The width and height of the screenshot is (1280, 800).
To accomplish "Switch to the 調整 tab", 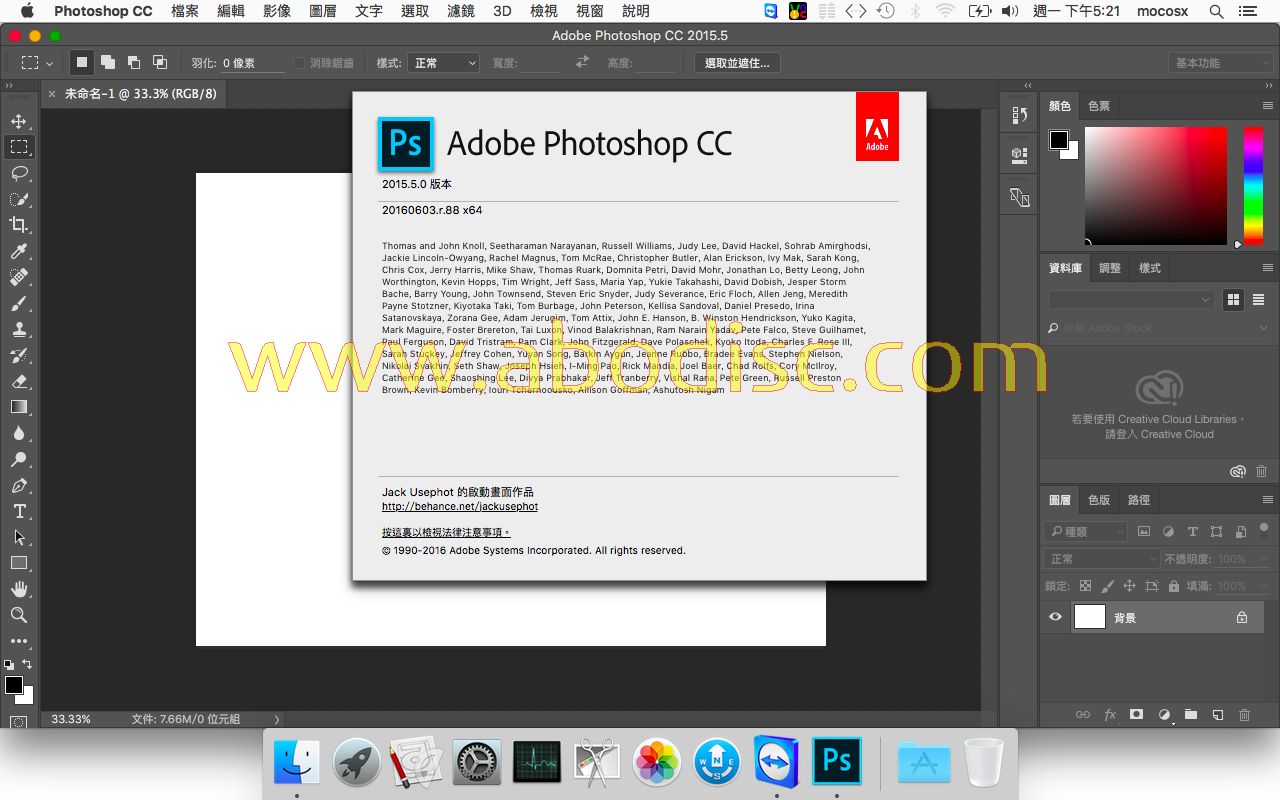I will [1110, 268].
